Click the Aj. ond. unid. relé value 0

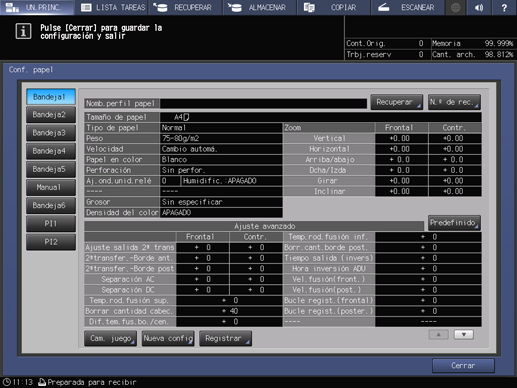170,181
